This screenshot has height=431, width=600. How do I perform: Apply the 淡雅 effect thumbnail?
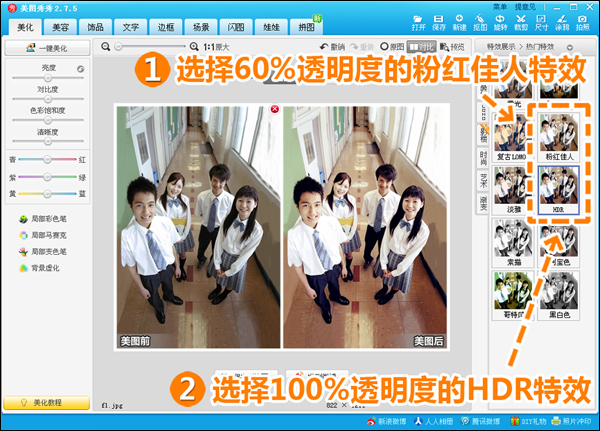[x=512, y=190]
